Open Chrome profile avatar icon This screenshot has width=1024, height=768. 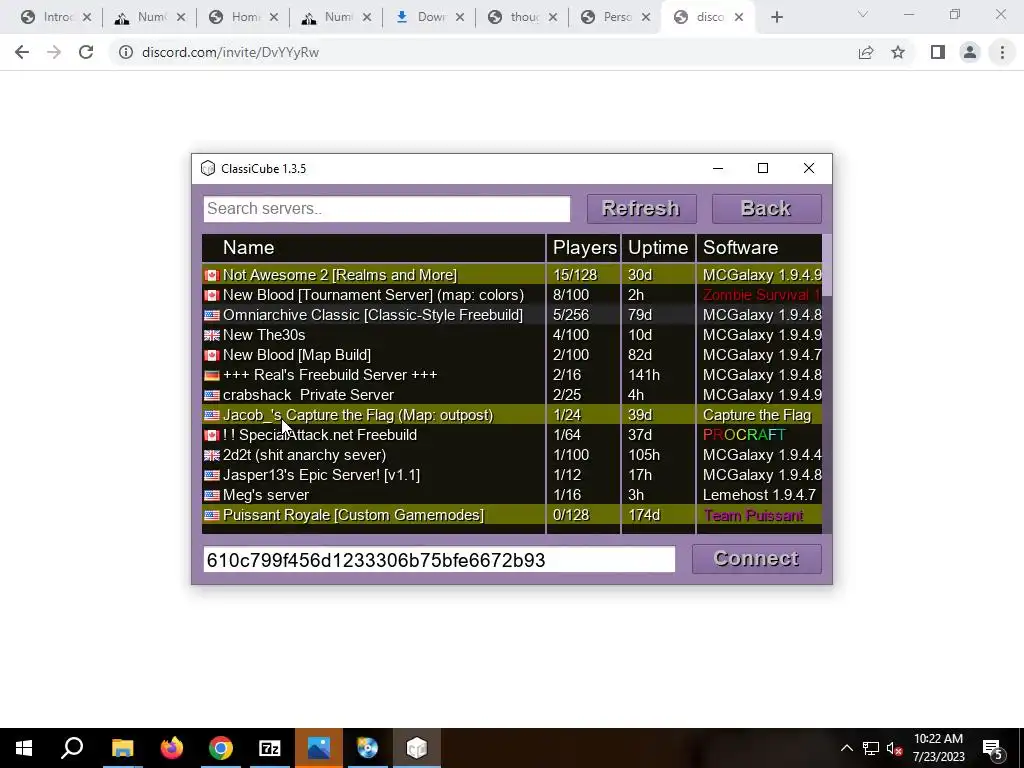970,52
